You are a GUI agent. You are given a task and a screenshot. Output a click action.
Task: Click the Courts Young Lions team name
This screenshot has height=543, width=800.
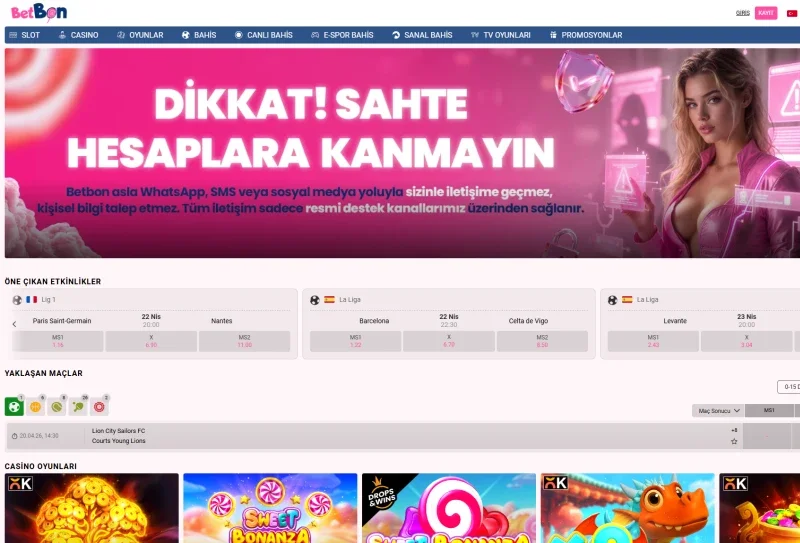click(x=118, y=441)
